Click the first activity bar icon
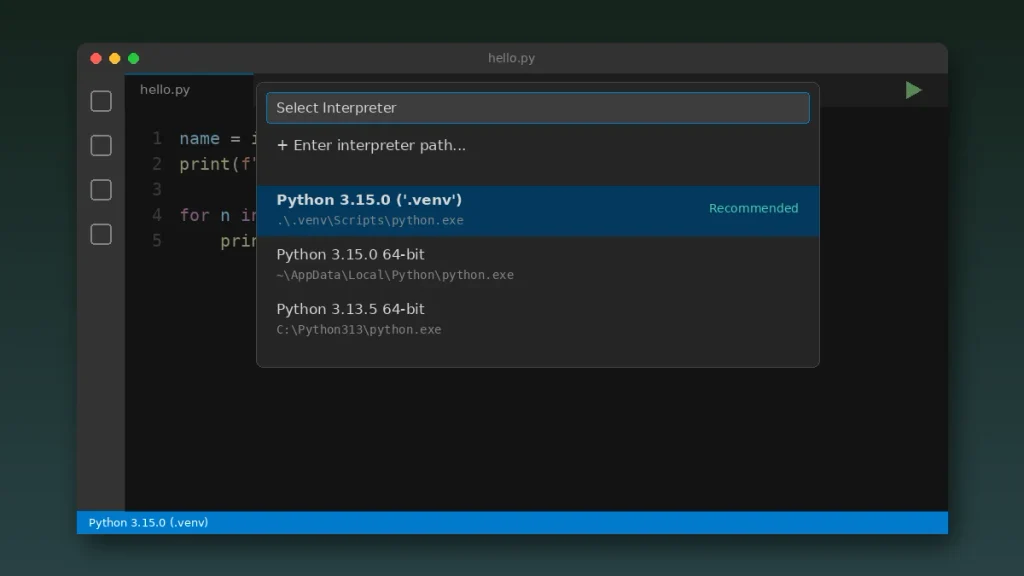Viewport: 1024px width, 576px height. coord(101,101)
